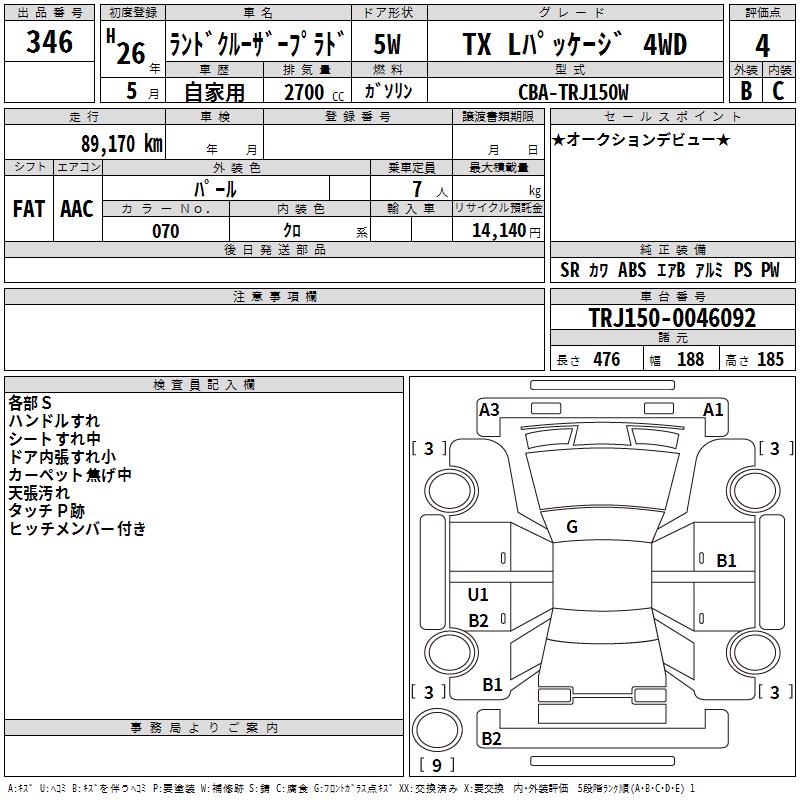Click door type 5W
The width and height of the screenshot is (800, 800).
pyautogui.click(x=387, y=44)
